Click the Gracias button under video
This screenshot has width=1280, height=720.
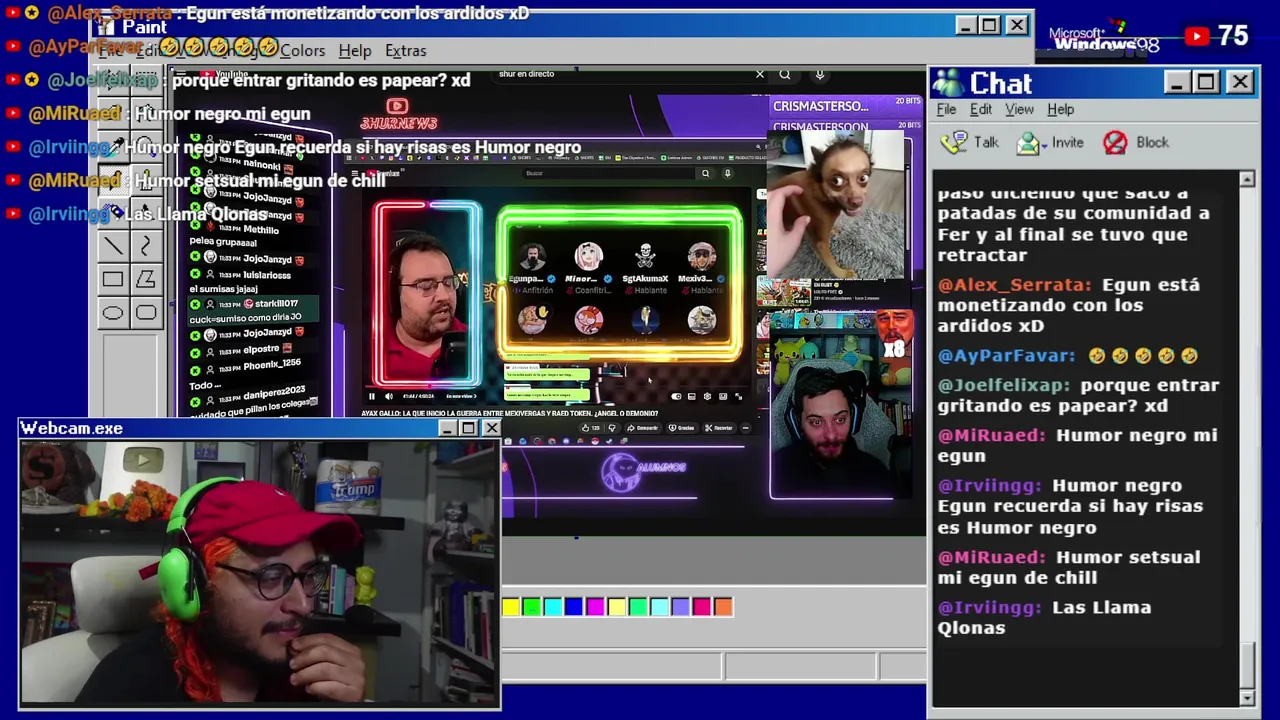(681, 428)
